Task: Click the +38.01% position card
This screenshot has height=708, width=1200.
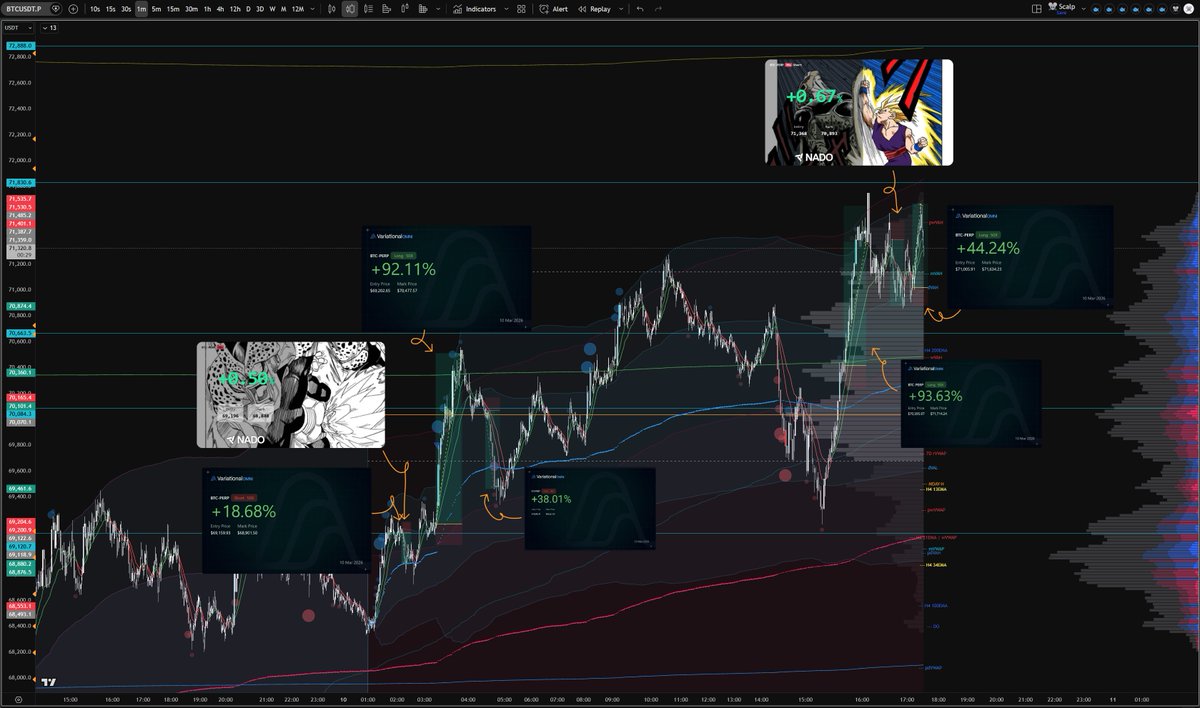Action: pos(589,508)
